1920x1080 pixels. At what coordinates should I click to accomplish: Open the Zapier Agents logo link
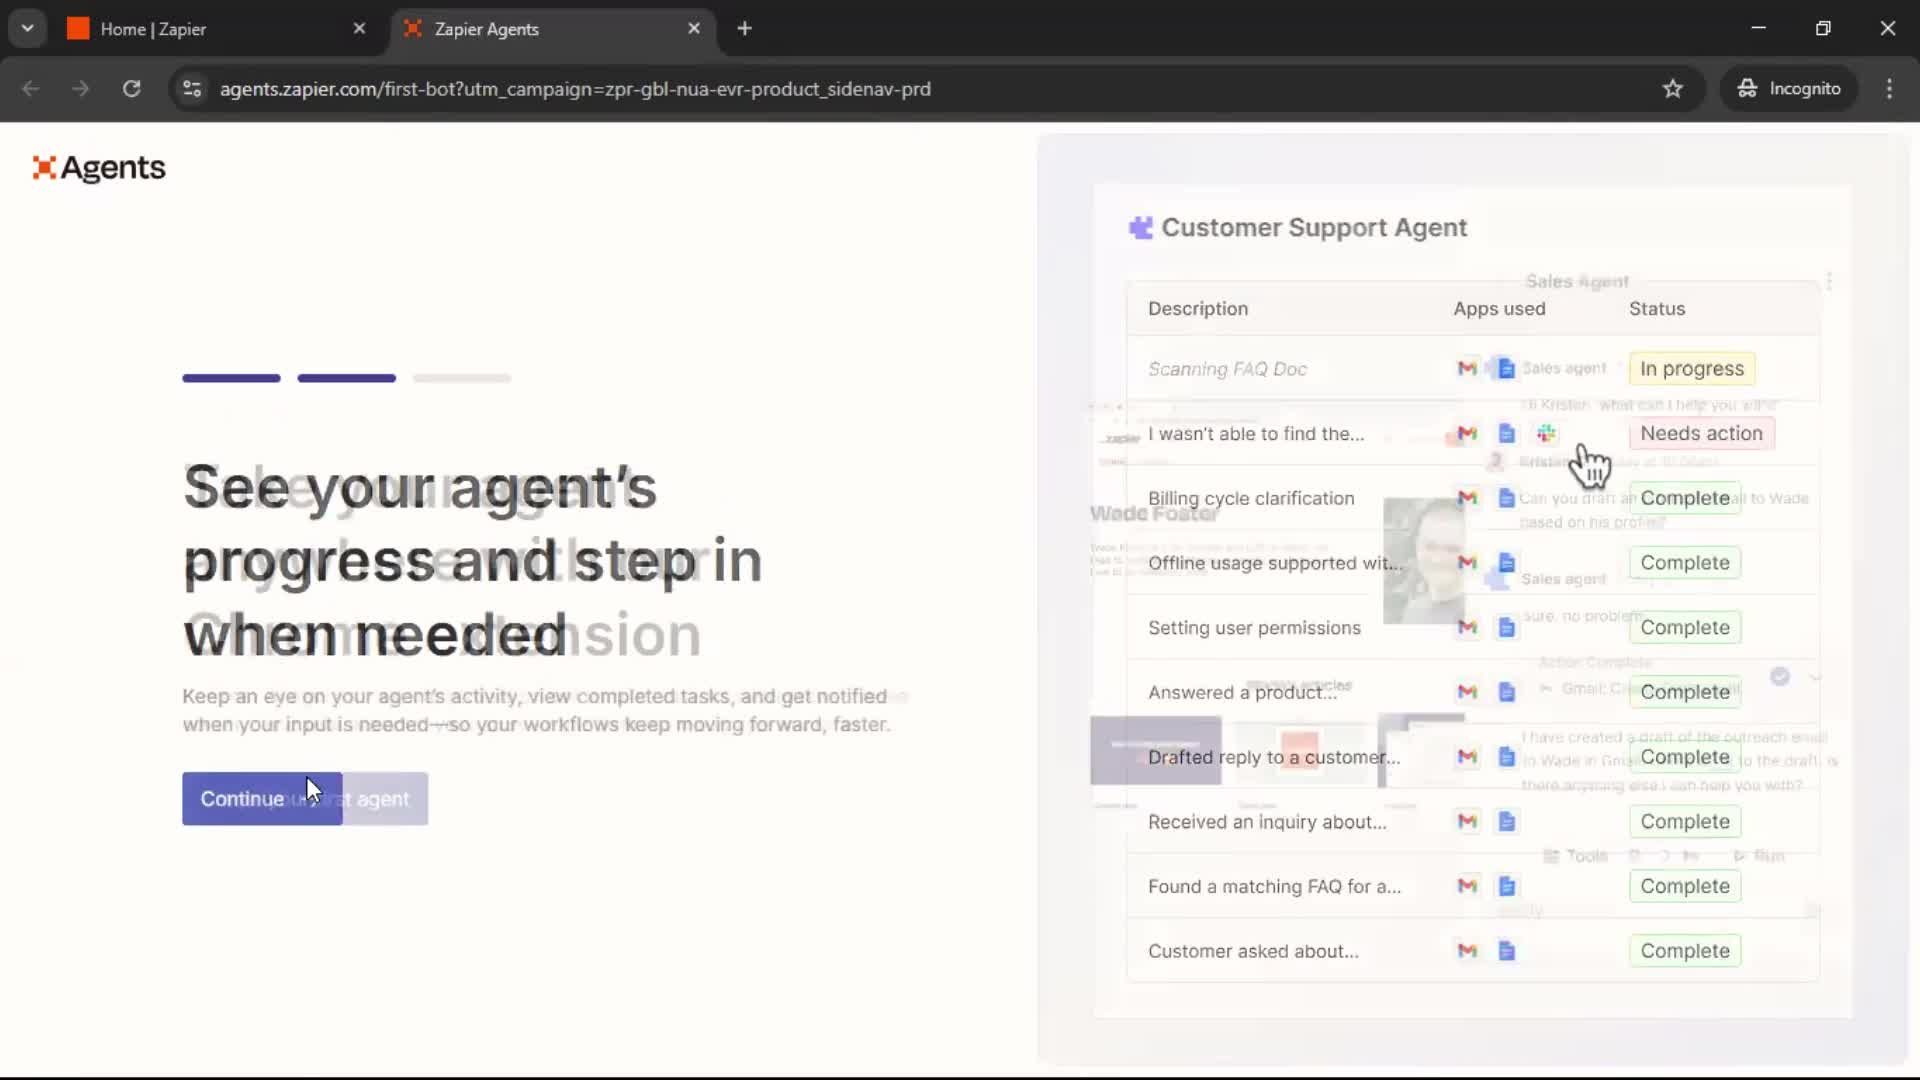pyautogui.click(x=99, y=168)
